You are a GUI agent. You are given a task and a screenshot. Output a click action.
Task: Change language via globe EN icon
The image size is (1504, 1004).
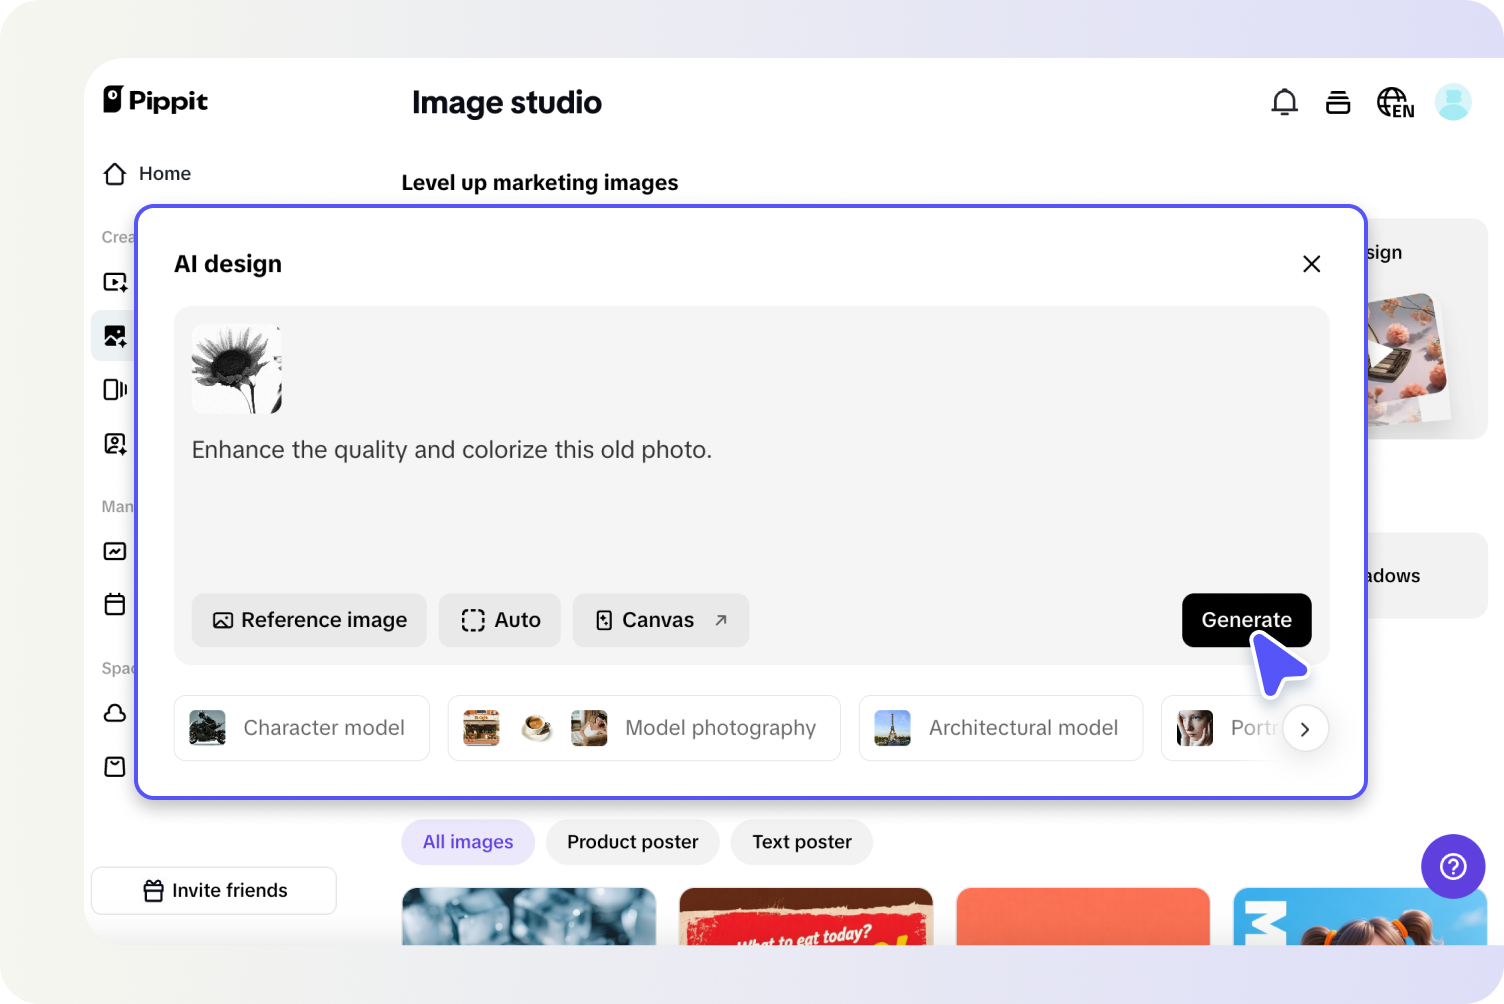point(1395,102)
